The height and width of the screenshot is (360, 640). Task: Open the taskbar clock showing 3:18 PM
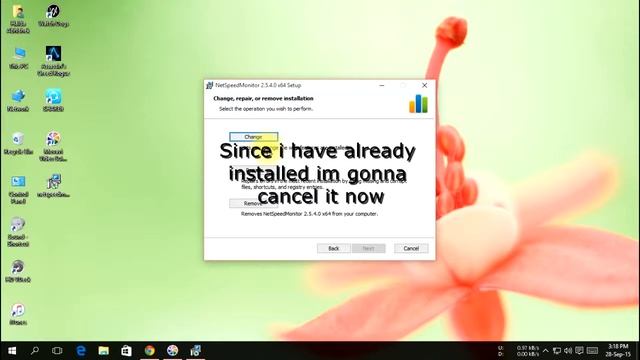tap(618, 351)
